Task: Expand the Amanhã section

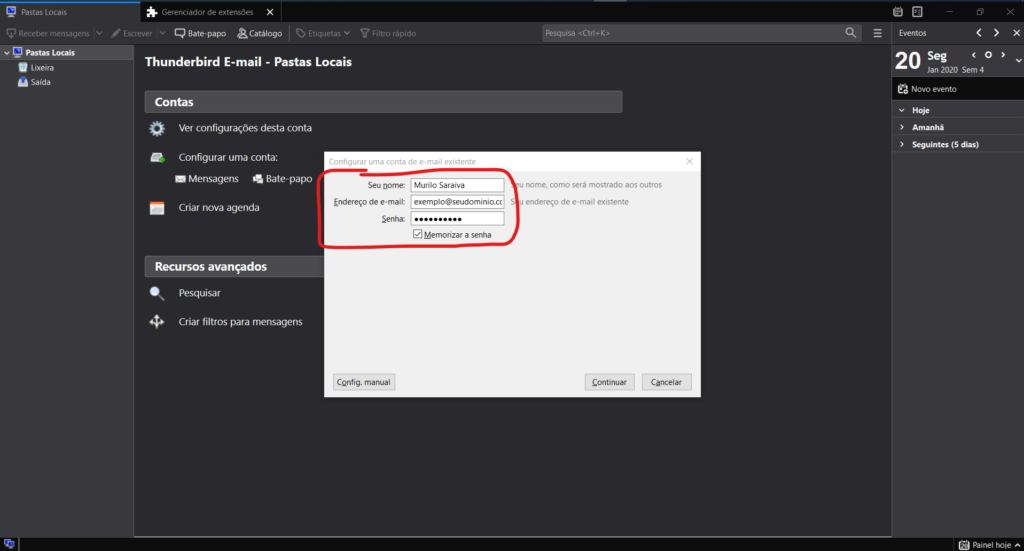Action: click(x=902, y=127)
